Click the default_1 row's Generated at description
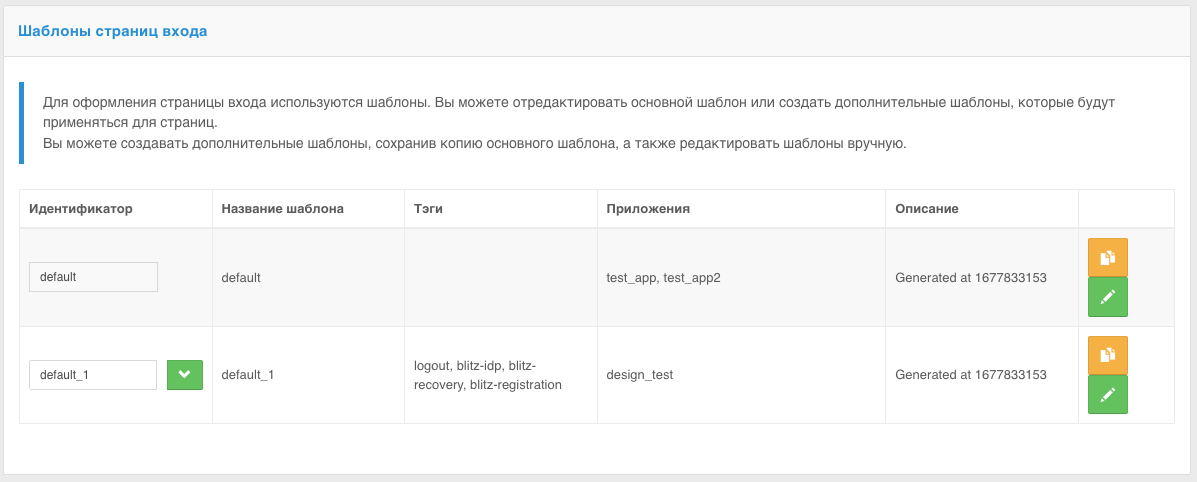This screenshot has width=1197, height=482. tap(971, 375)
